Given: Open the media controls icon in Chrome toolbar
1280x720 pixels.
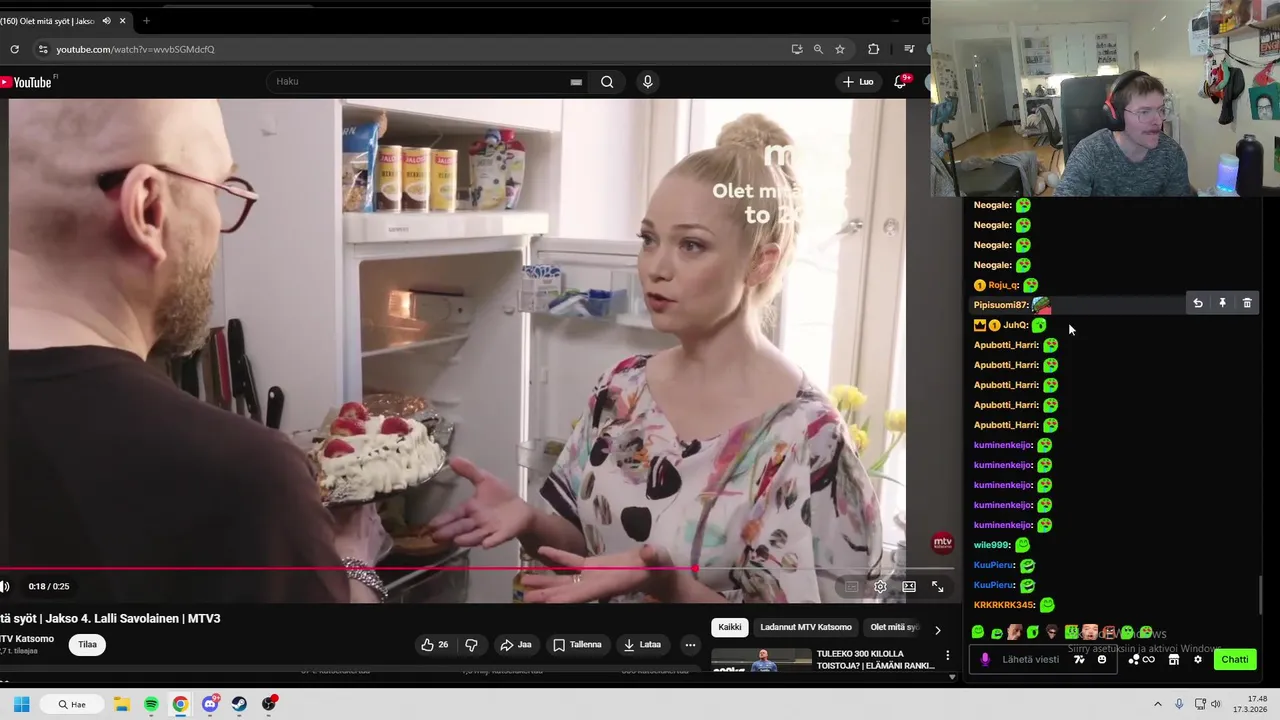Looking at the screenshot, I should coord(909,49).
